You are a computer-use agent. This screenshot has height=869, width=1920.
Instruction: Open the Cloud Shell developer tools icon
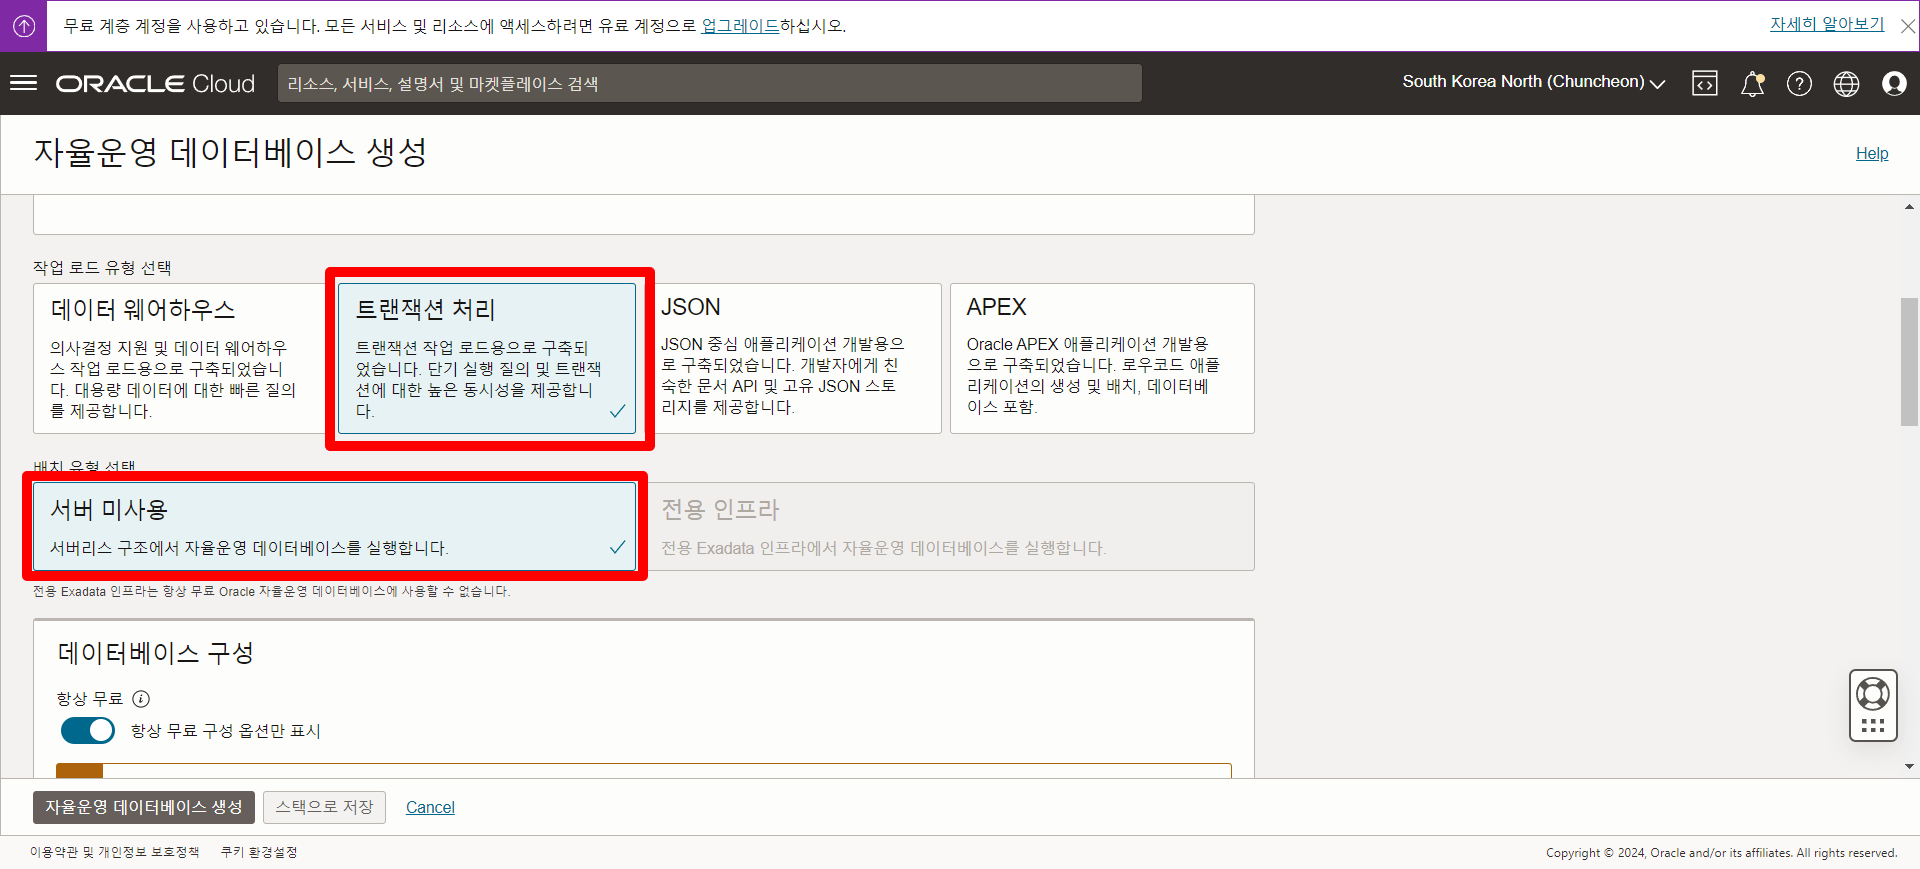pos(1704,83)
